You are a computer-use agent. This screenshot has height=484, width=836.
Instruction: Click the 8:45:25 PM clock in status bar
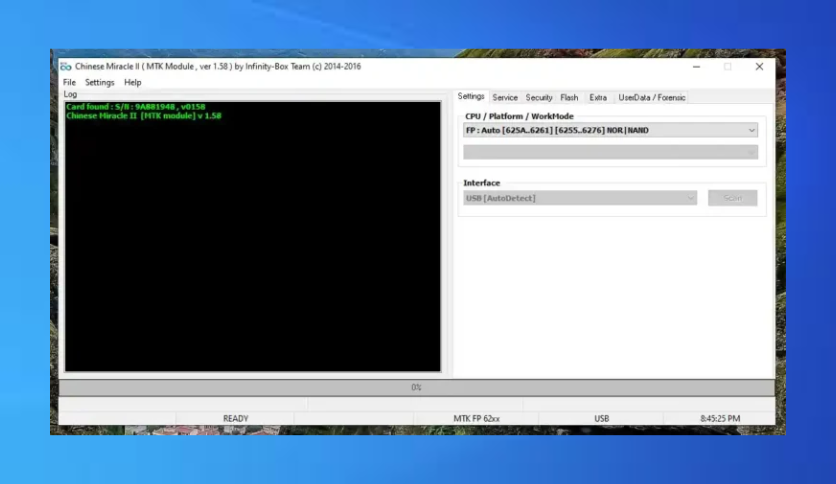tap(720, 418)
